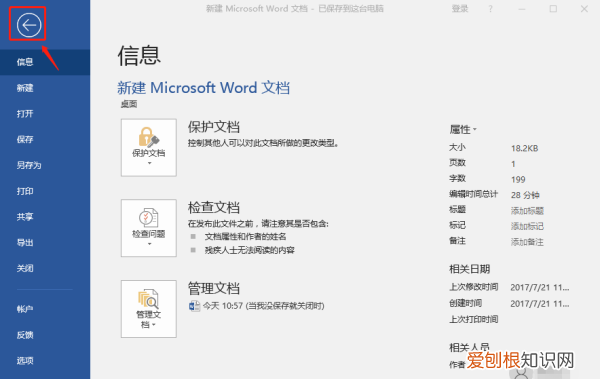The height and width of the screenshot is (379, 600).
Task: Click the 桌面 location path text
Action: [129, 104]
